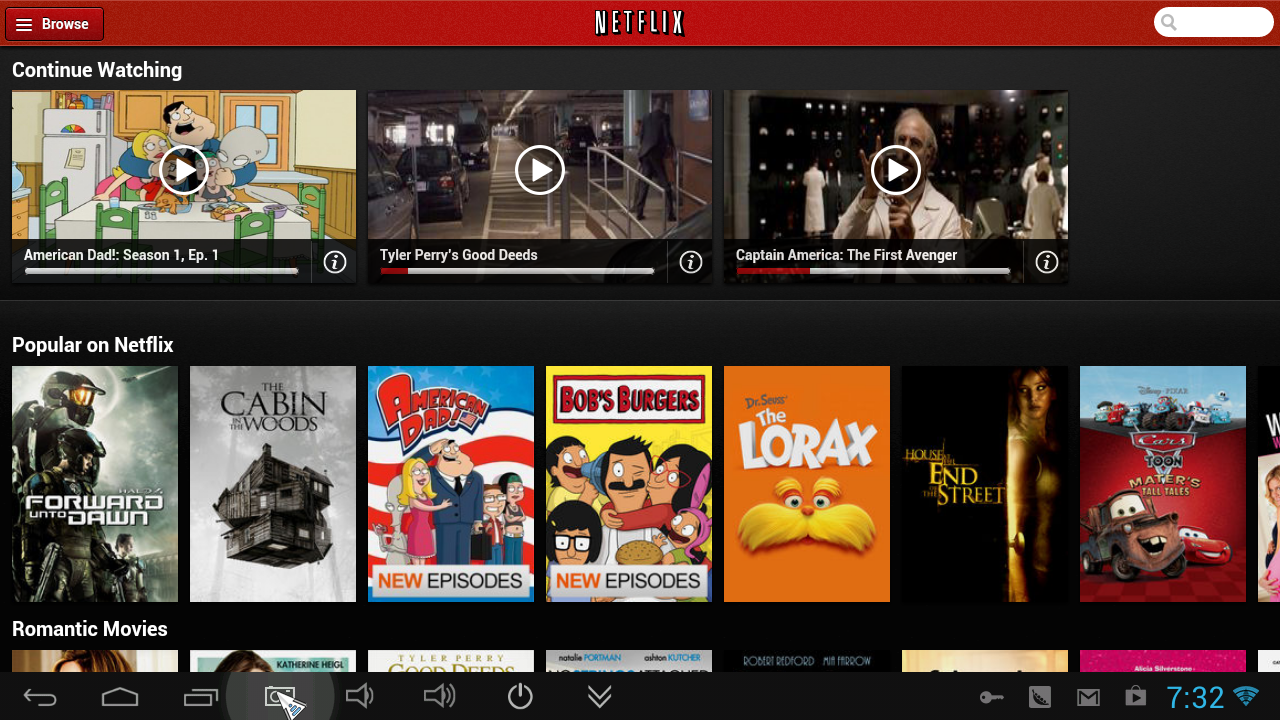The image size is (1280, 720).
Task: Focus the search field
Action: pyautogui.click(x=1213, y=22)
